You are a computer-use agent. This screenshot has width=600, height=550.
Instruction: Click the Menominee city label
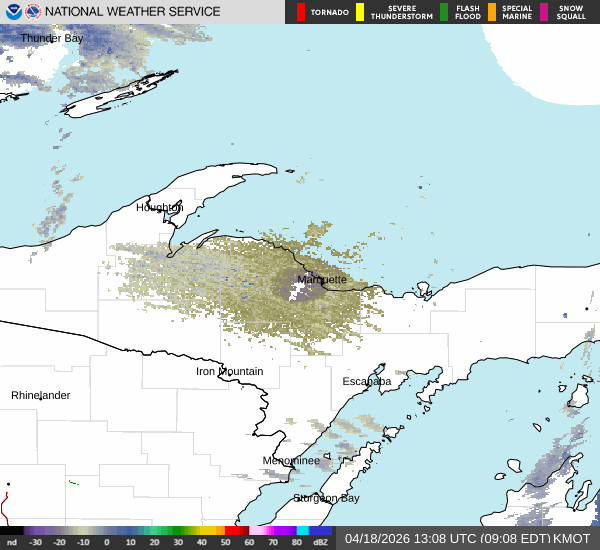291,461
